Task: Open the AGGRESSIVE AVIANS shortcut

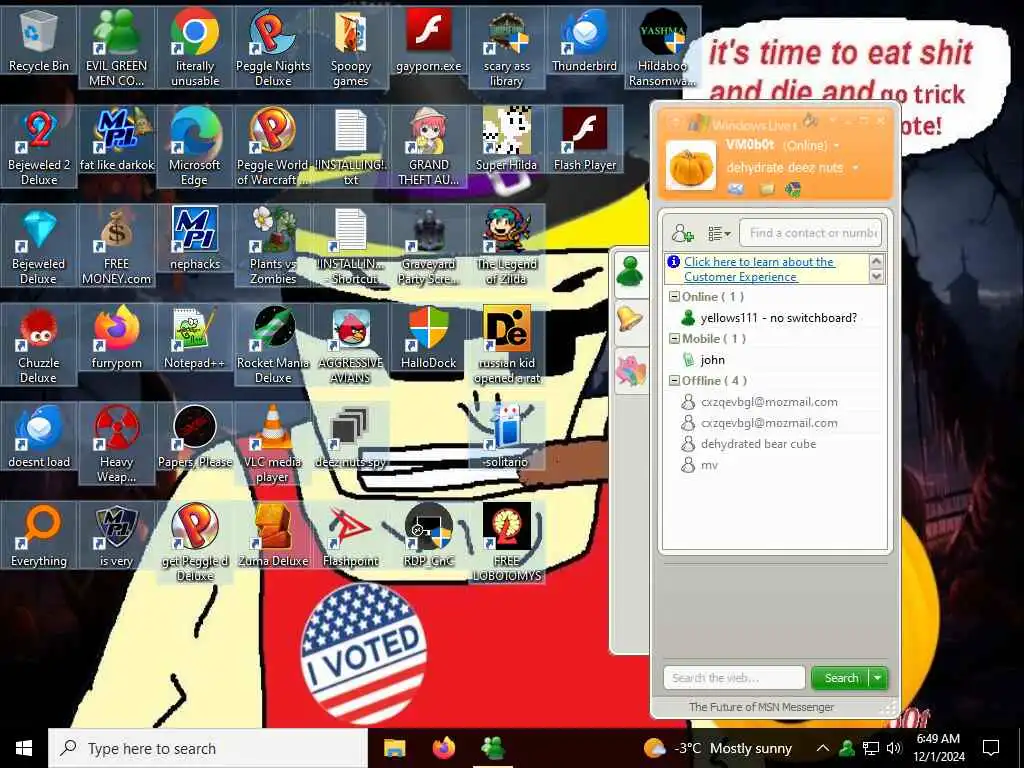Action: click(x=351, y=345)
